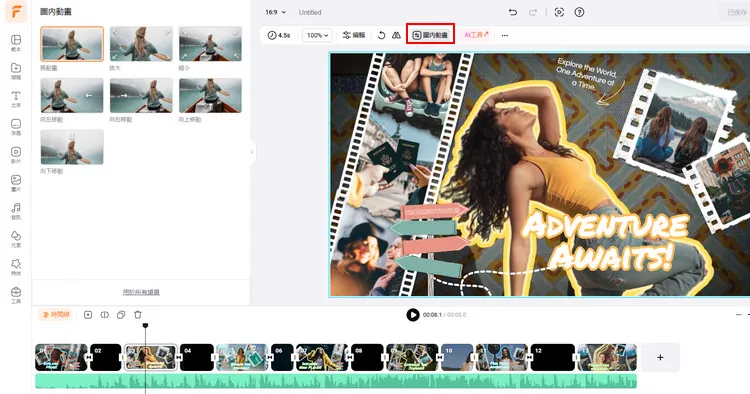Select scene 02 in the timeline
The image size is (750, 394).
click(x=105, y=357)
